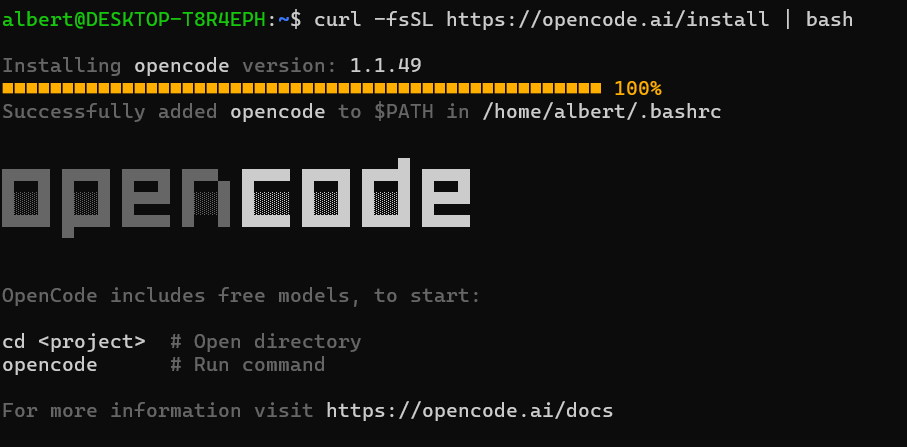
Task: Click the 'opencode' run command text
Action: [x=50, y=365]
